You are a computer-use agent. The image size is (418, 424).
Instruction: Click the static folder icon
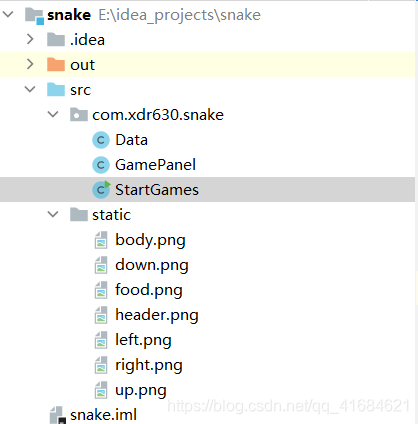coord(79,215)
